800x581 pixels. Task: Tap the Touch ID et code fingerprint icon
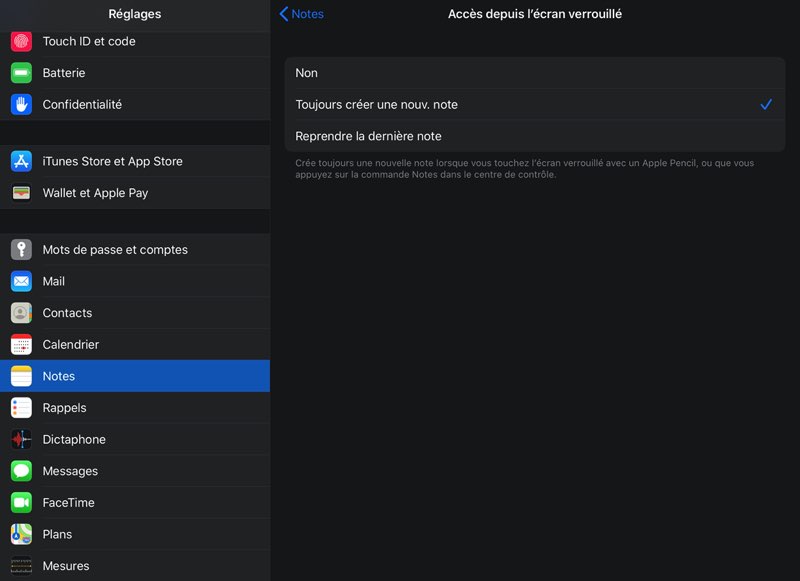click(21, 41)
